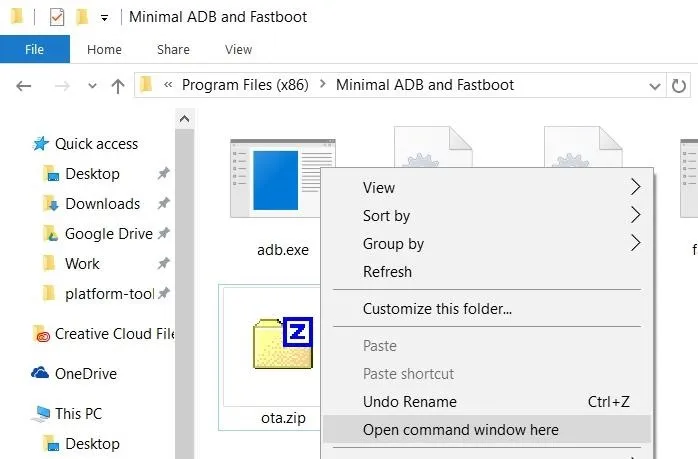Open the View submenu in context menu
The image size is (698, 459).
click(487, 187)
